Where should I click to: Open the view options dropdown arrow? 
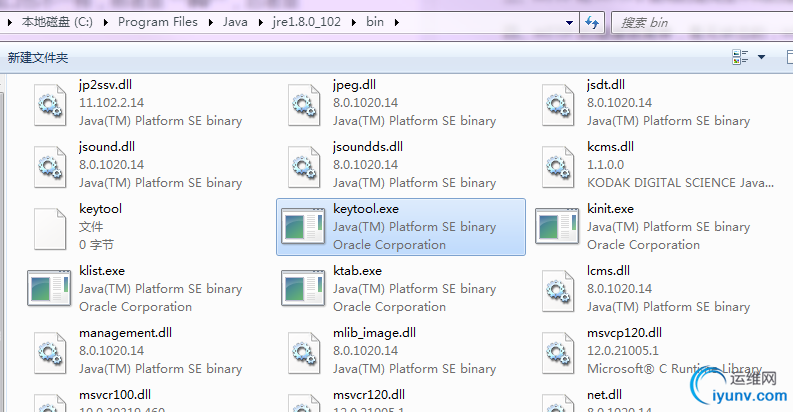click(x=761, y=57)
